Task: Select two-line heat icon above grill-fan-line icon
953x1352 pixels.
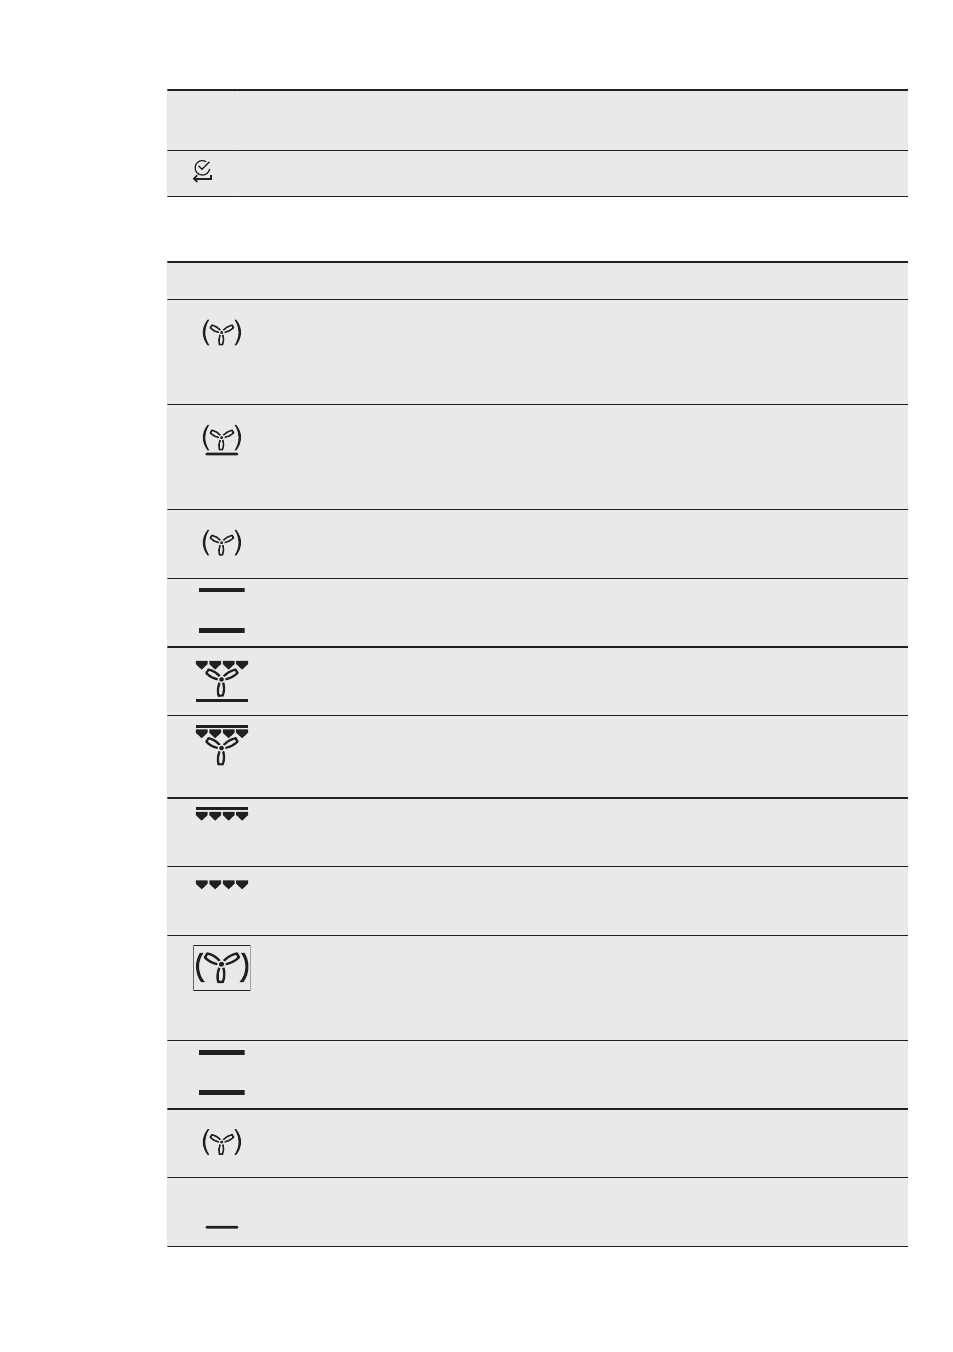Action: (x=222, y=610)
